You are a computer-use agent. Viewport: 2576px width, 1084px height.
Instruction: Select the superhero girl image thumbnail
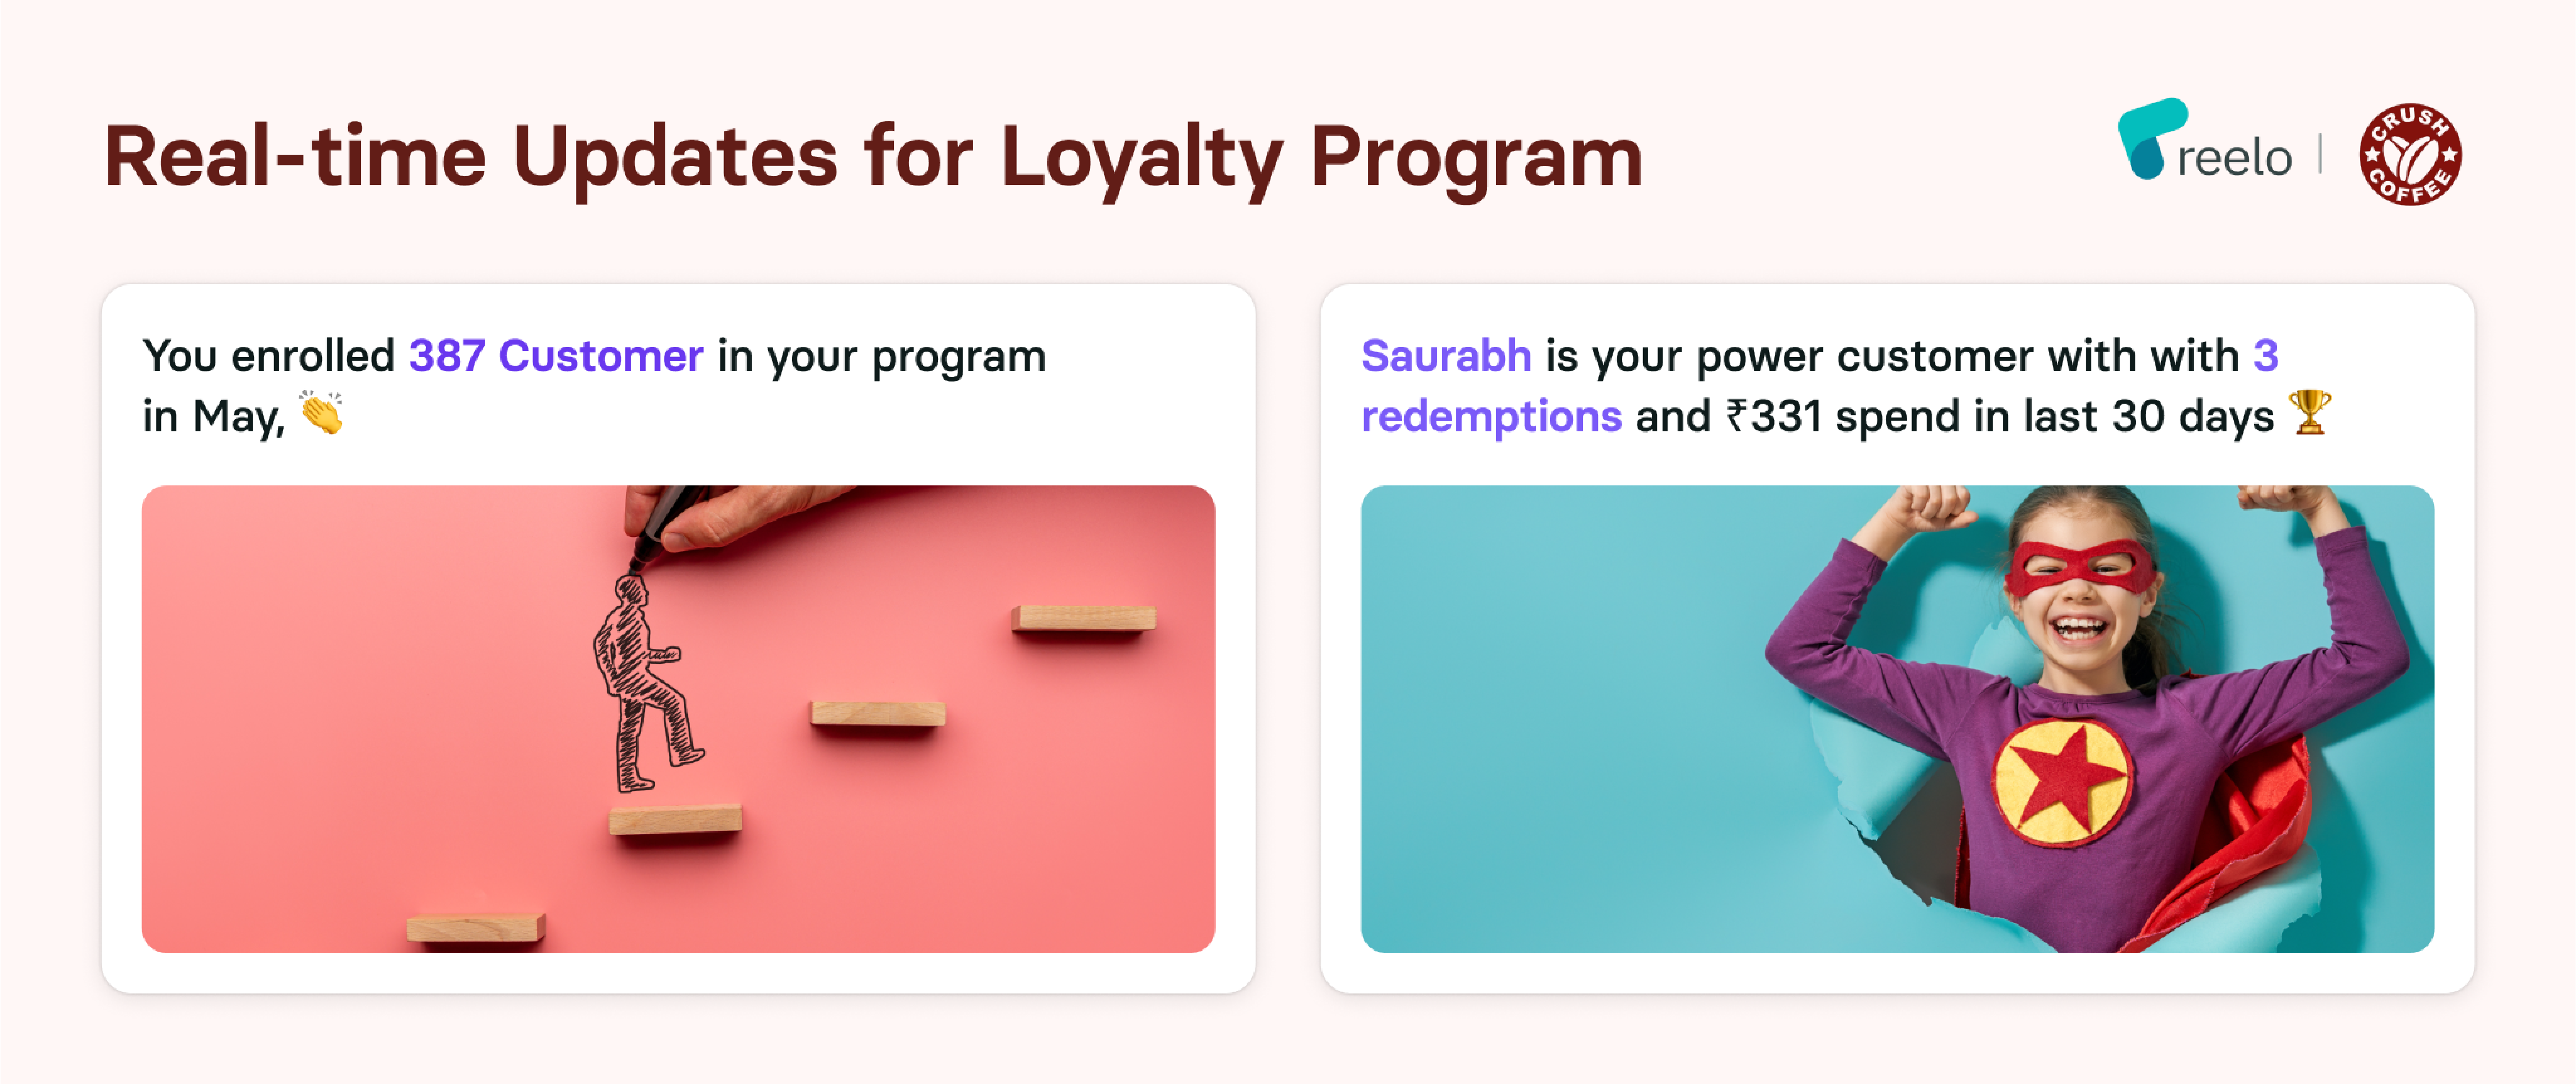pos(1897,719)
